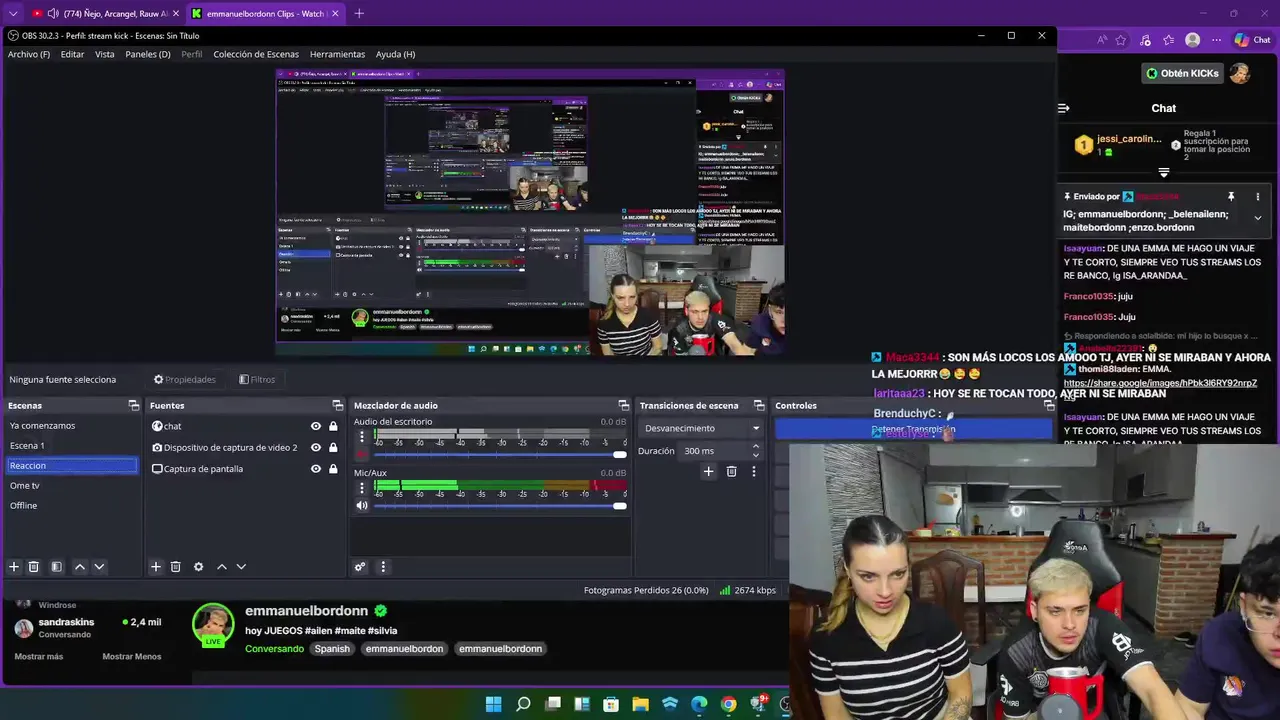Move source down in Fuentes list
This screenshot has height=720, width=1280.
click(x=241, y=567)
